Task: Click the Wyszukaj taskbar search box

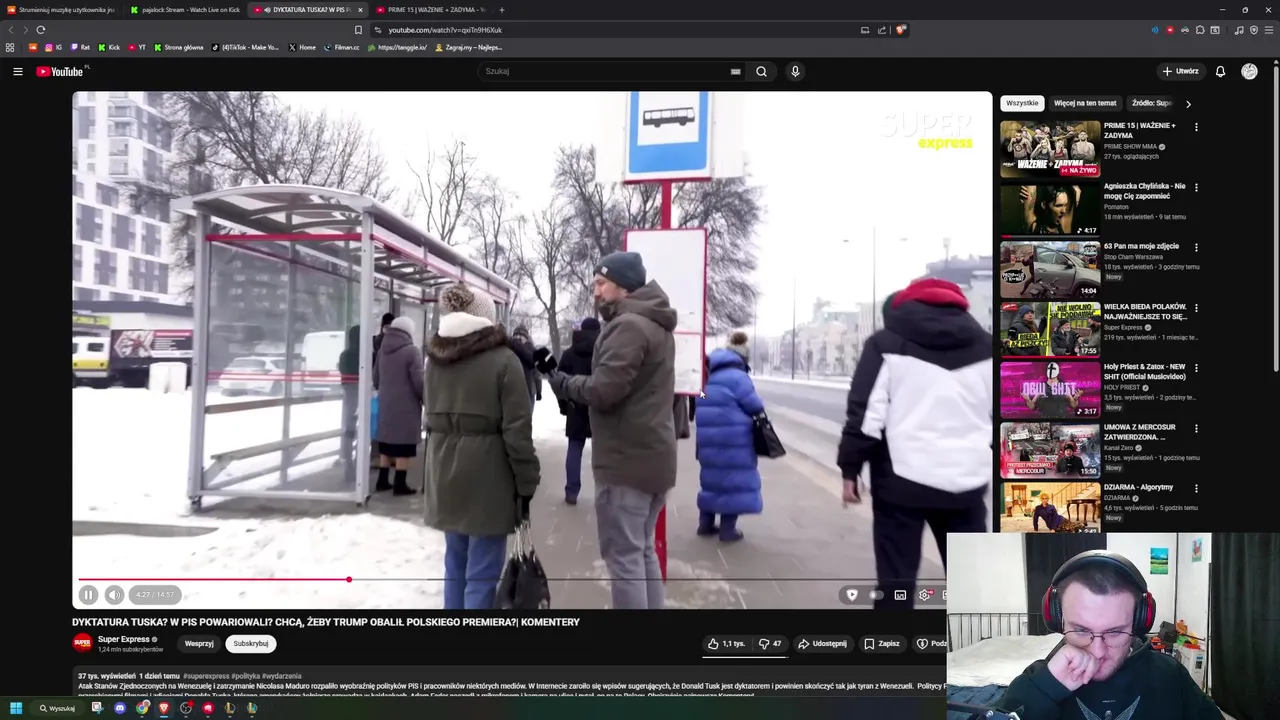Action: (57, 708)
